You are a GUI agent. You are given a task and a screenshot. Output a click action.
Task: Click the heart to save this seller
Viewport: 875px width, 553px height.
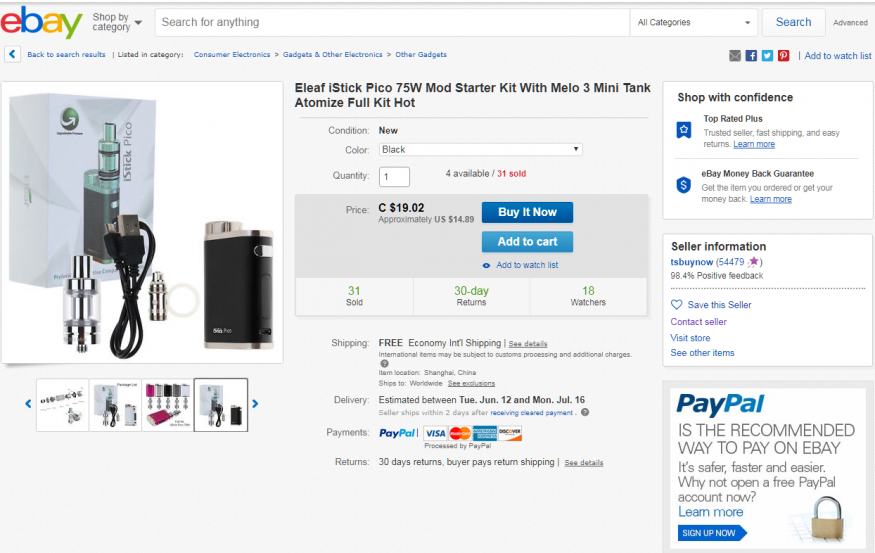coord(676,305)
